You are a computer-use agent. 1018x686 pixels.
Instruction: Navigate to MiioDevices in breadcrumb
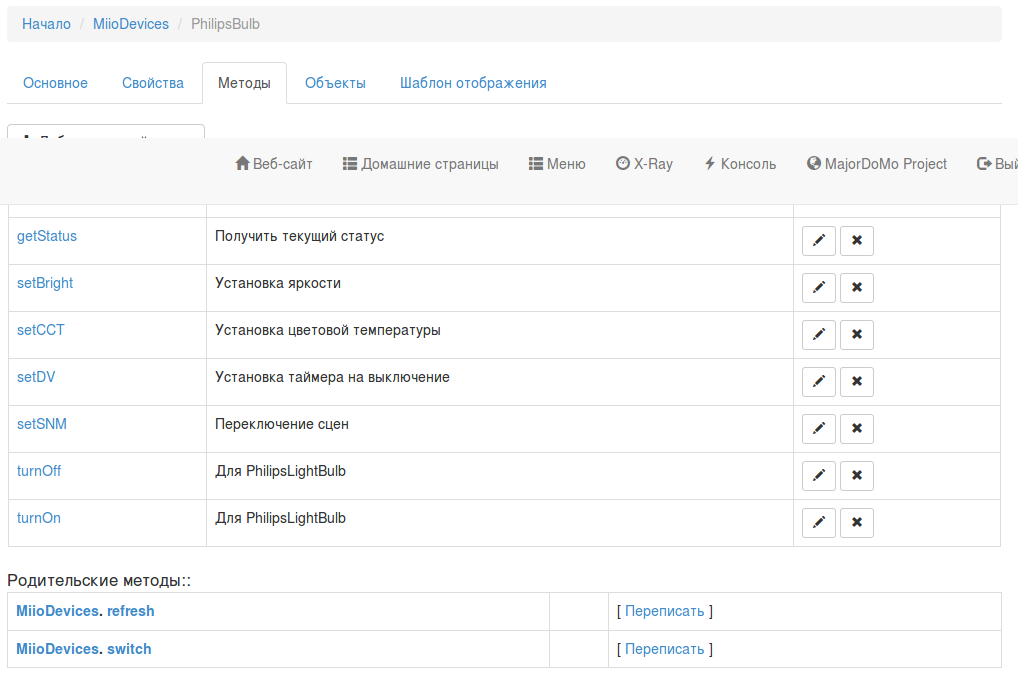click(x=131, y=24)
